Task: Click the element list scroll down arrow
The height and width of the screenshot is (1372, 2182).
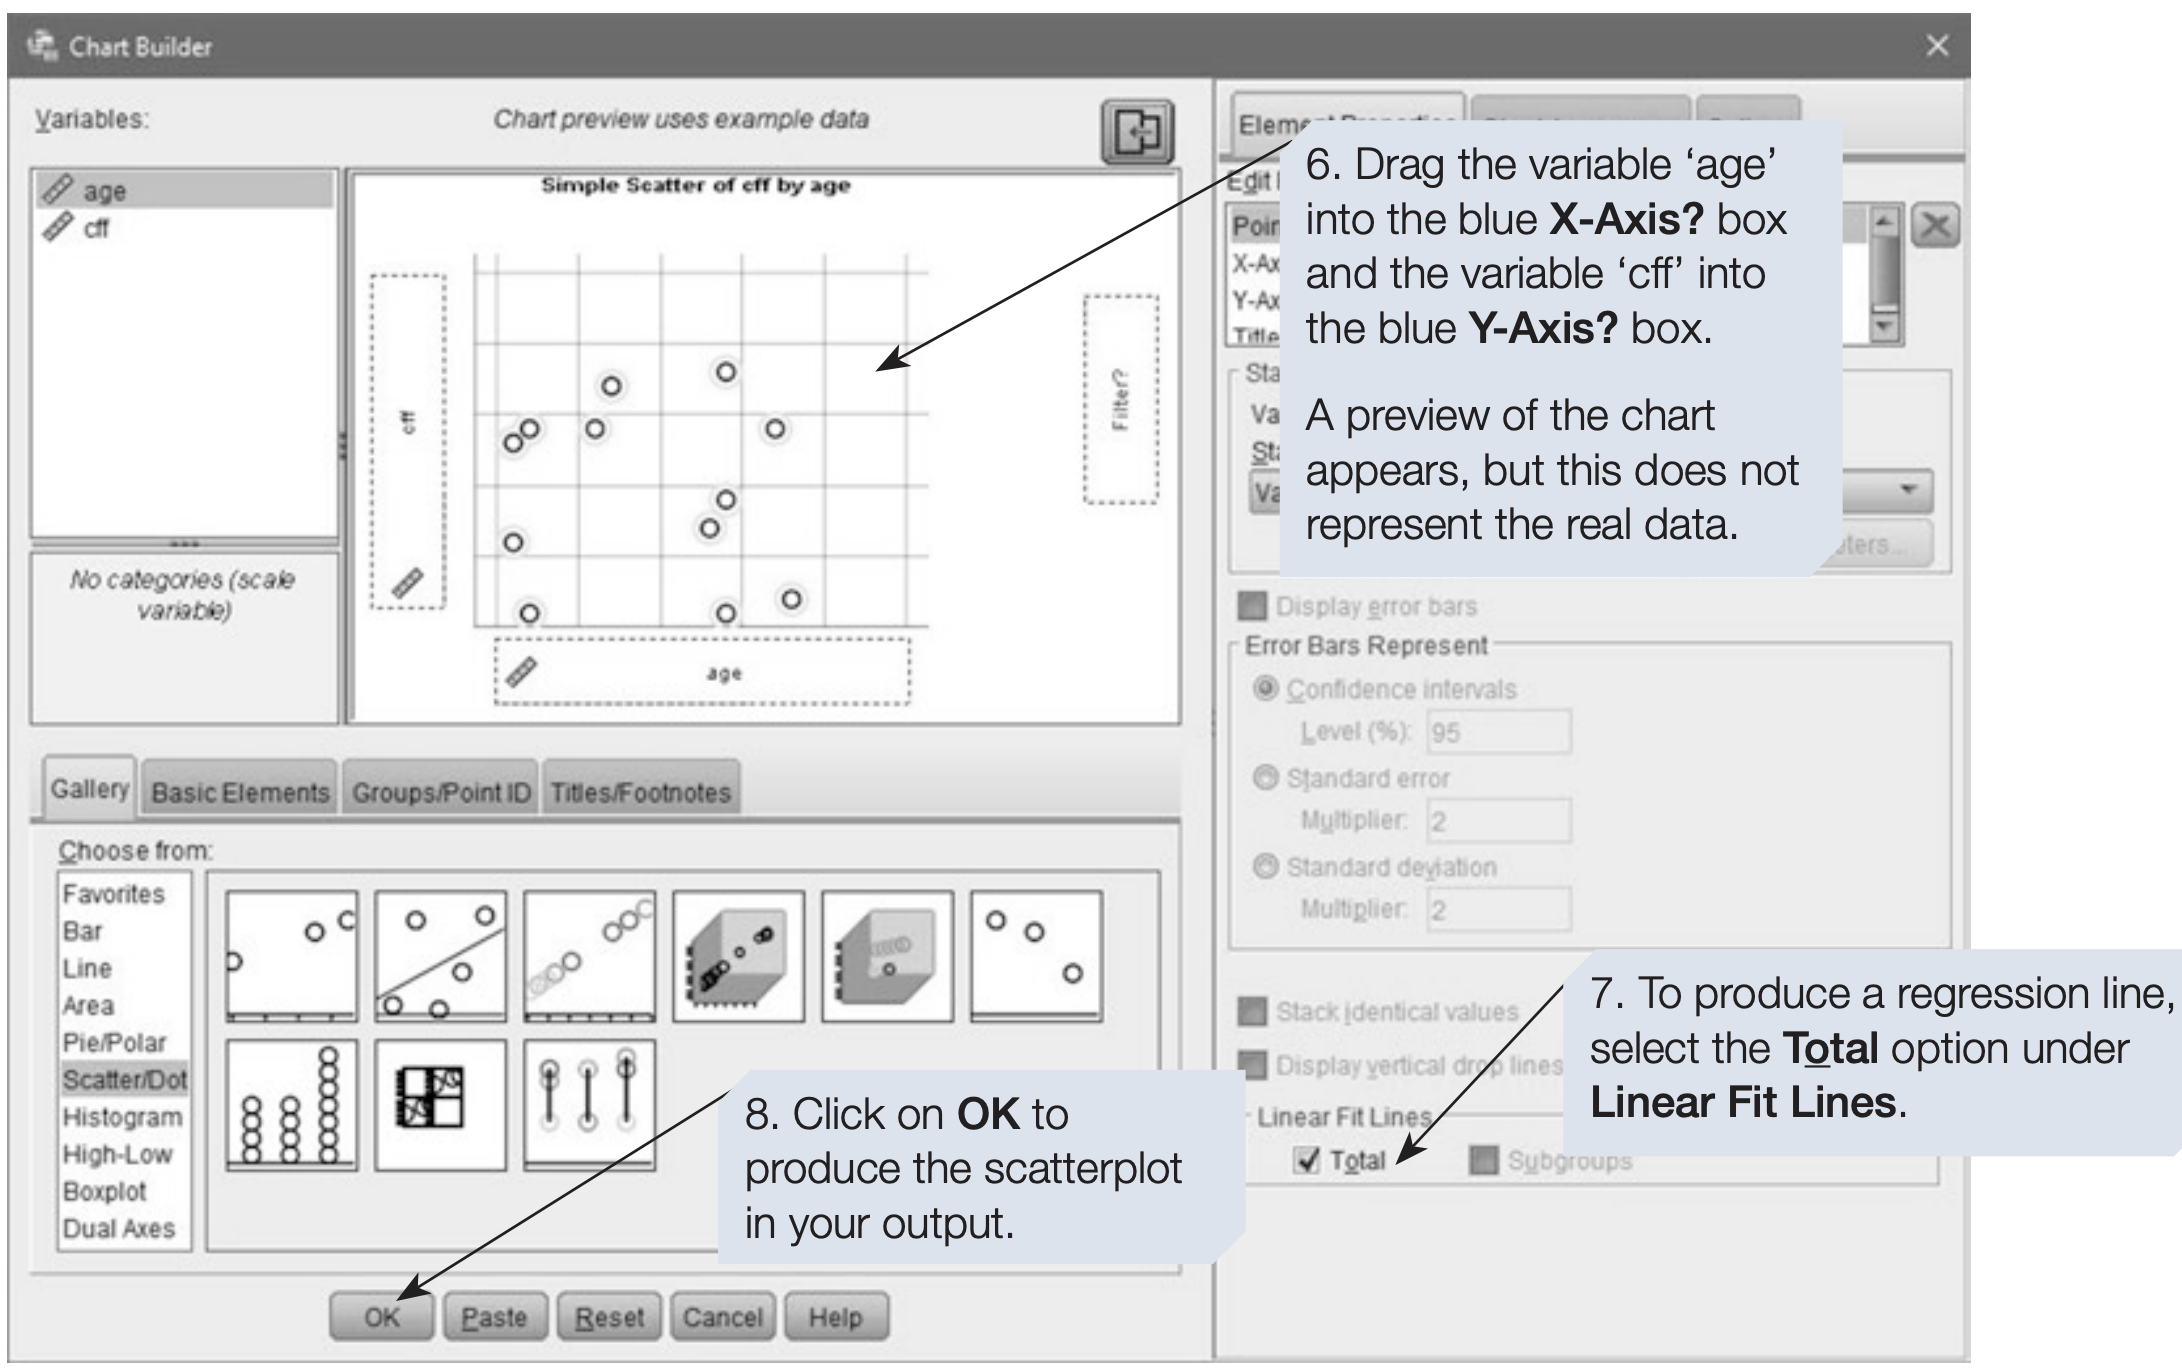Action: (1885, 327)
